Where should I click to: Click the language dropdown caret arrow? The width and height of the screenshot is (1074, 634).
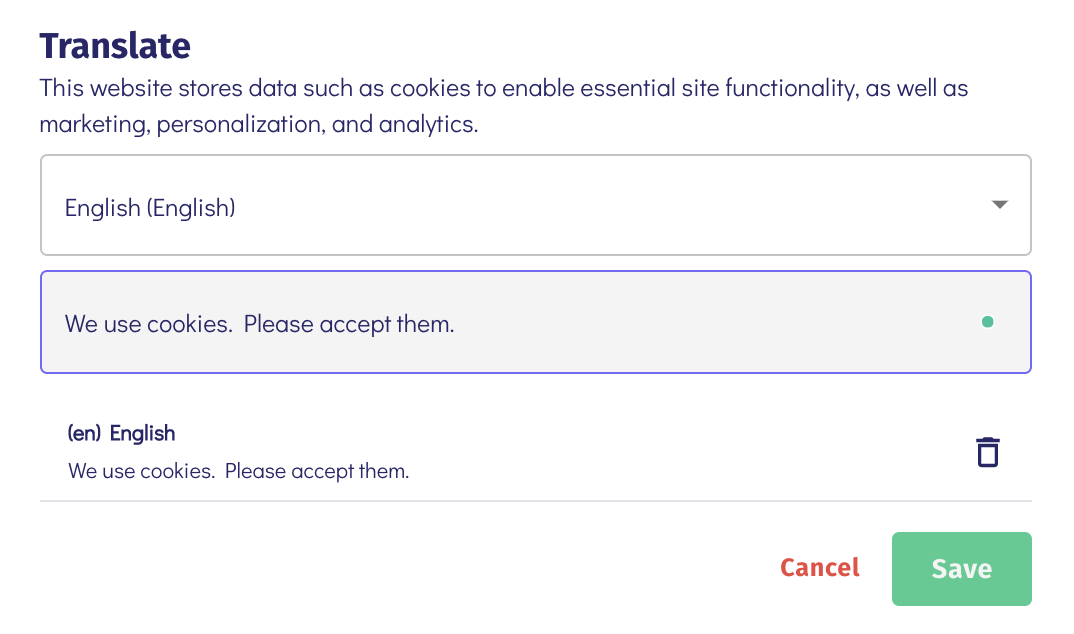click(998, 205)
